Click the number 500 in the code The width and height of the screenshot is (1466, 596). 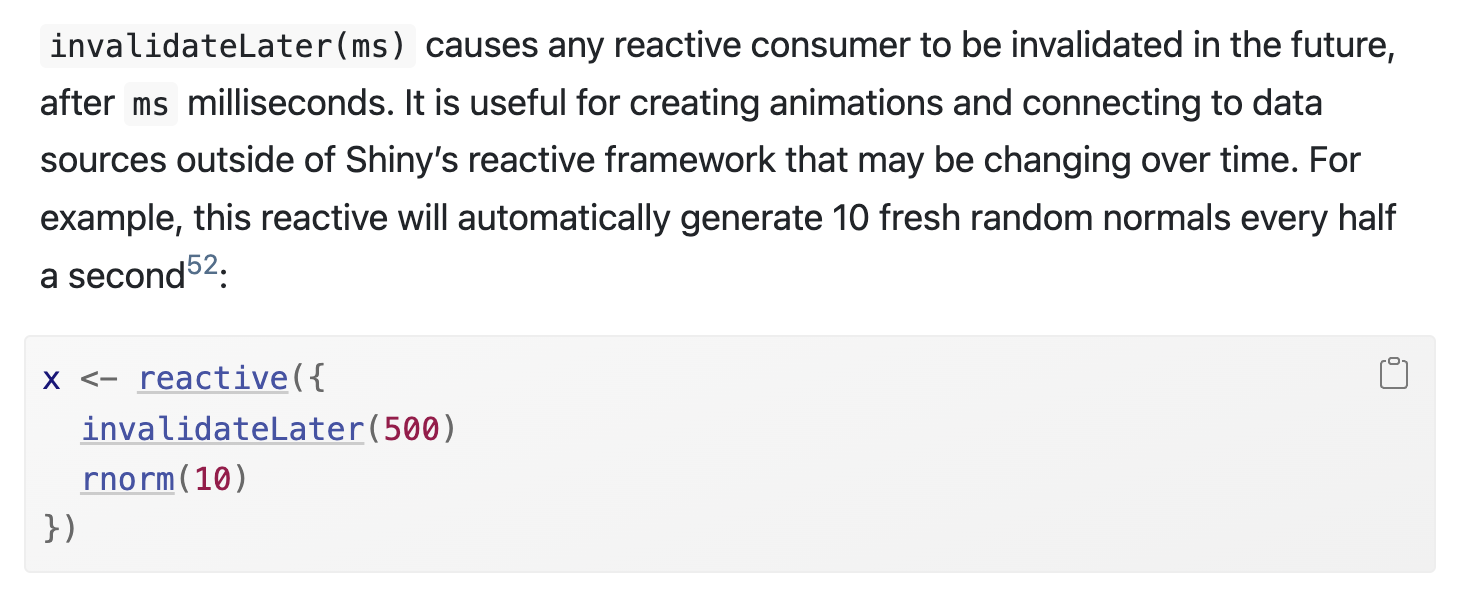coord(413,430)
